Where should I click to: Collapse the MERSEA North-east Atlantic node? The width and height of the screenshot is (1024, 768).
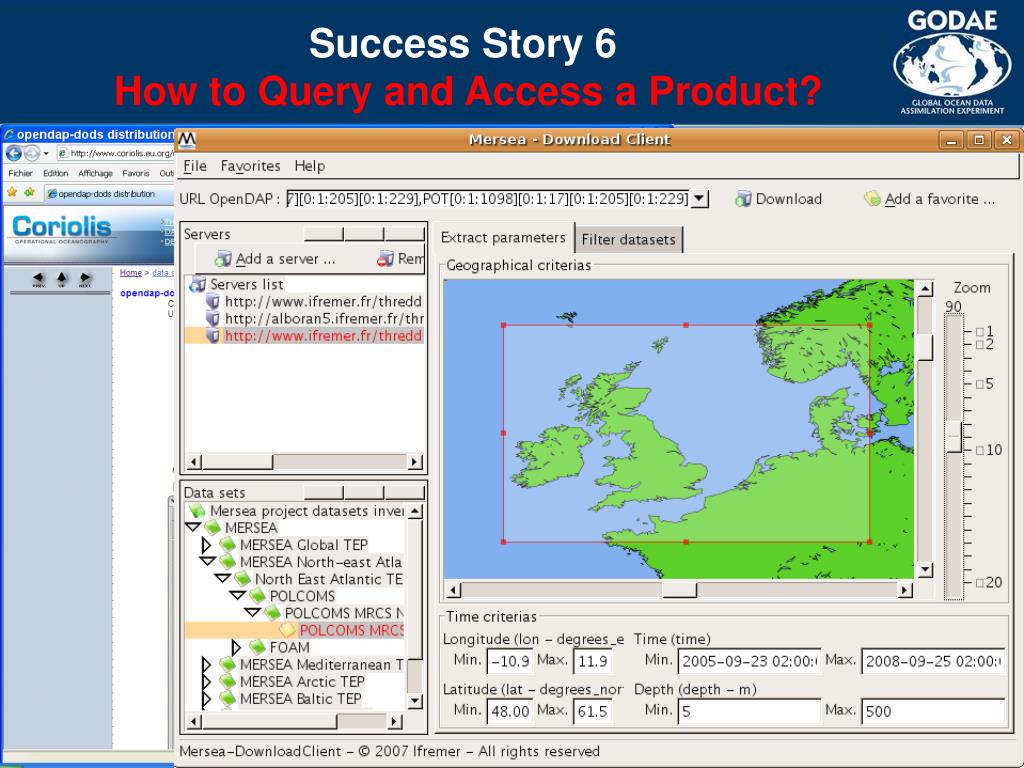(x=208, y=561)
